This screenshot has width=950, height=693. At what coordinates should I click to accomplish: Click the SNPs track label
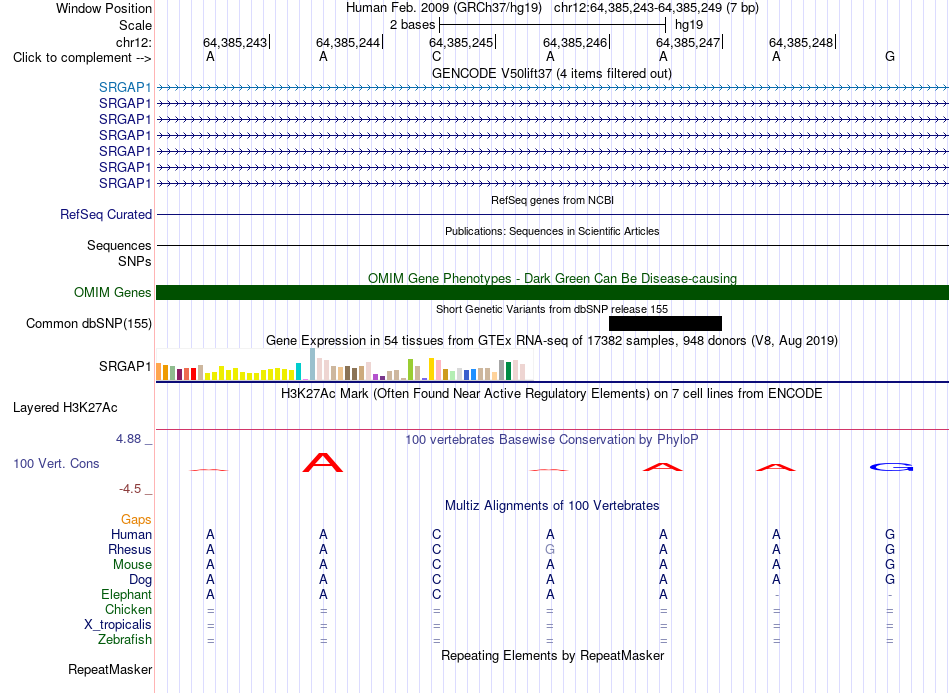[x=135, y=261]
